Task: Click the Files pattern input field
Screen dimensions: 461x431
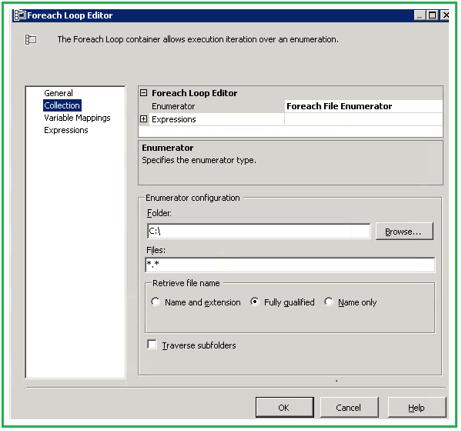Action: pos(290,265)
